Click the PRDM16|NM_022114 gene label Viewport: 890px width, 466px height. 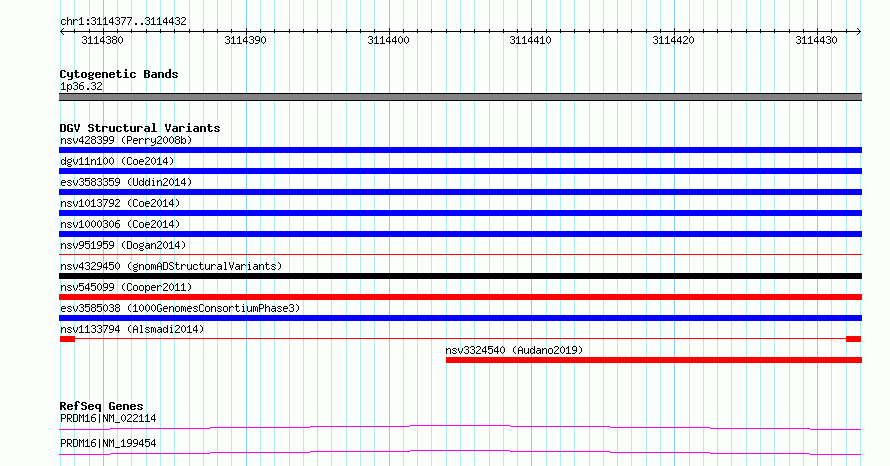pyautogui.click(x=108, y=418)
